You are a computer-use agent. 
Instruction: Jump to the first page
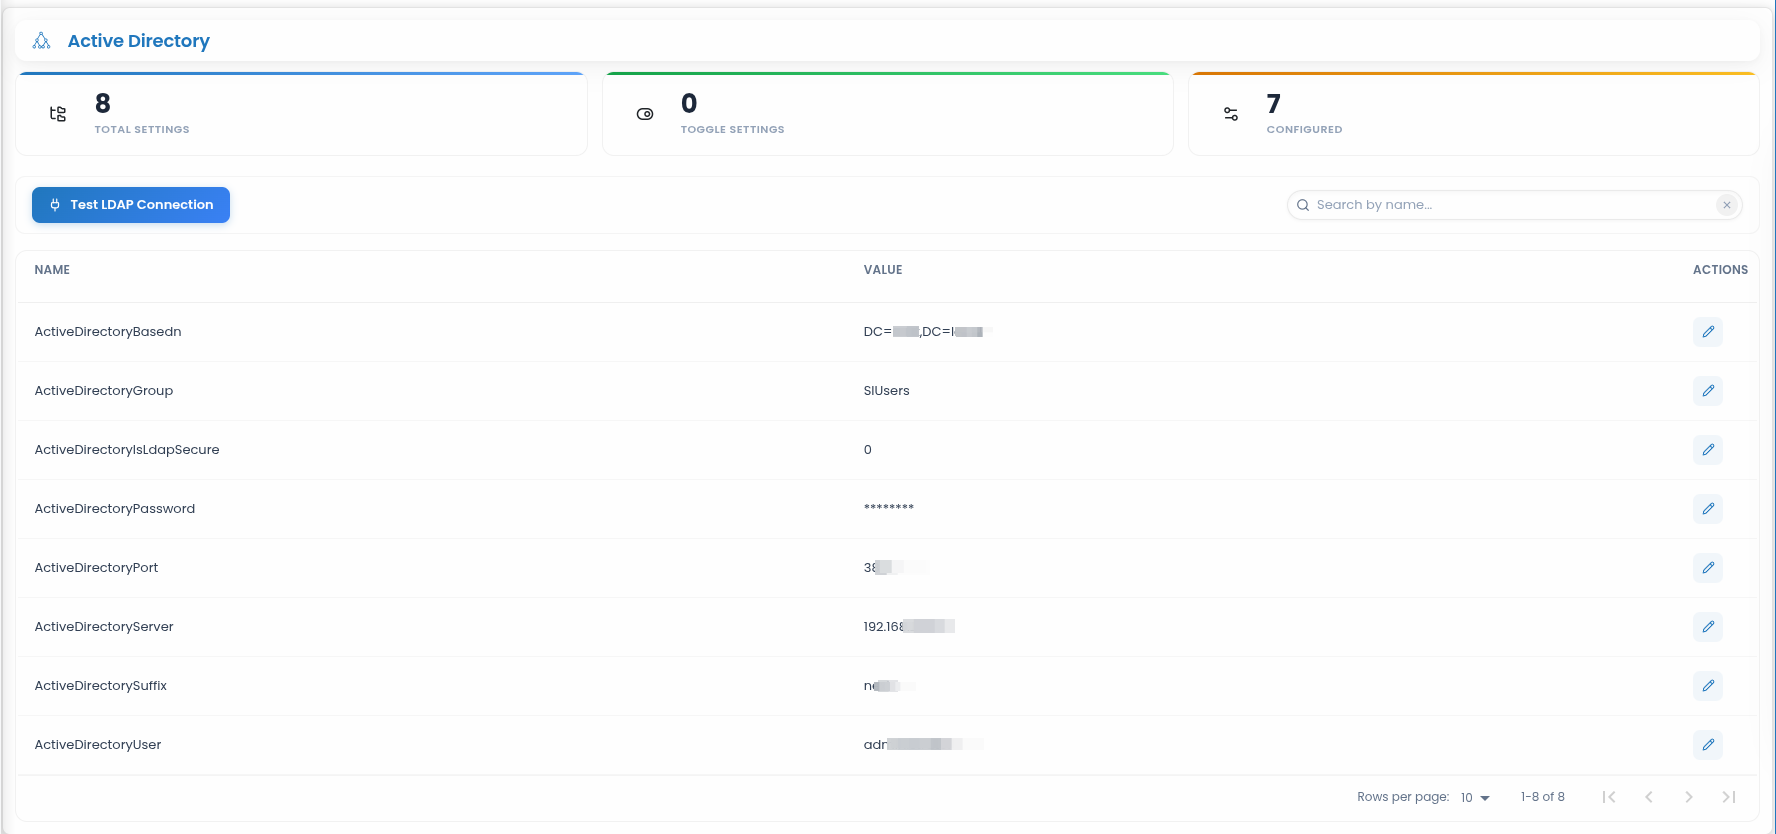(1609, 797)
